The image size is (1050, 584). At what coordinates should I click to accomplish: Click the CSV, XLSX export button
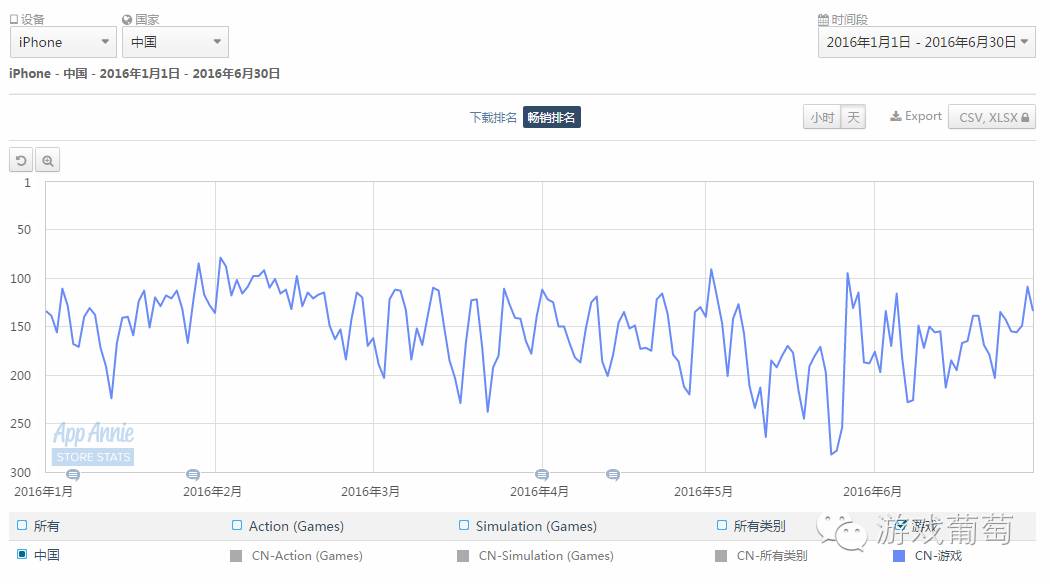pos(991,117)
